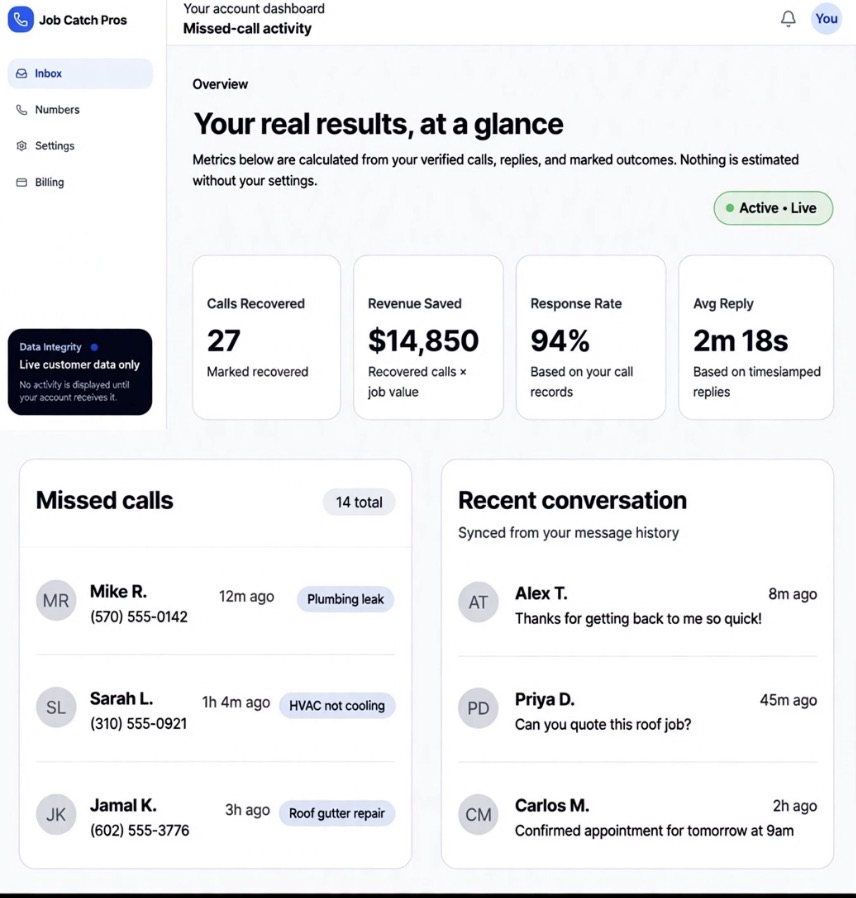Open the You profile avatar
The width and height of the screenshot is (856, 898).
[826, 19]
